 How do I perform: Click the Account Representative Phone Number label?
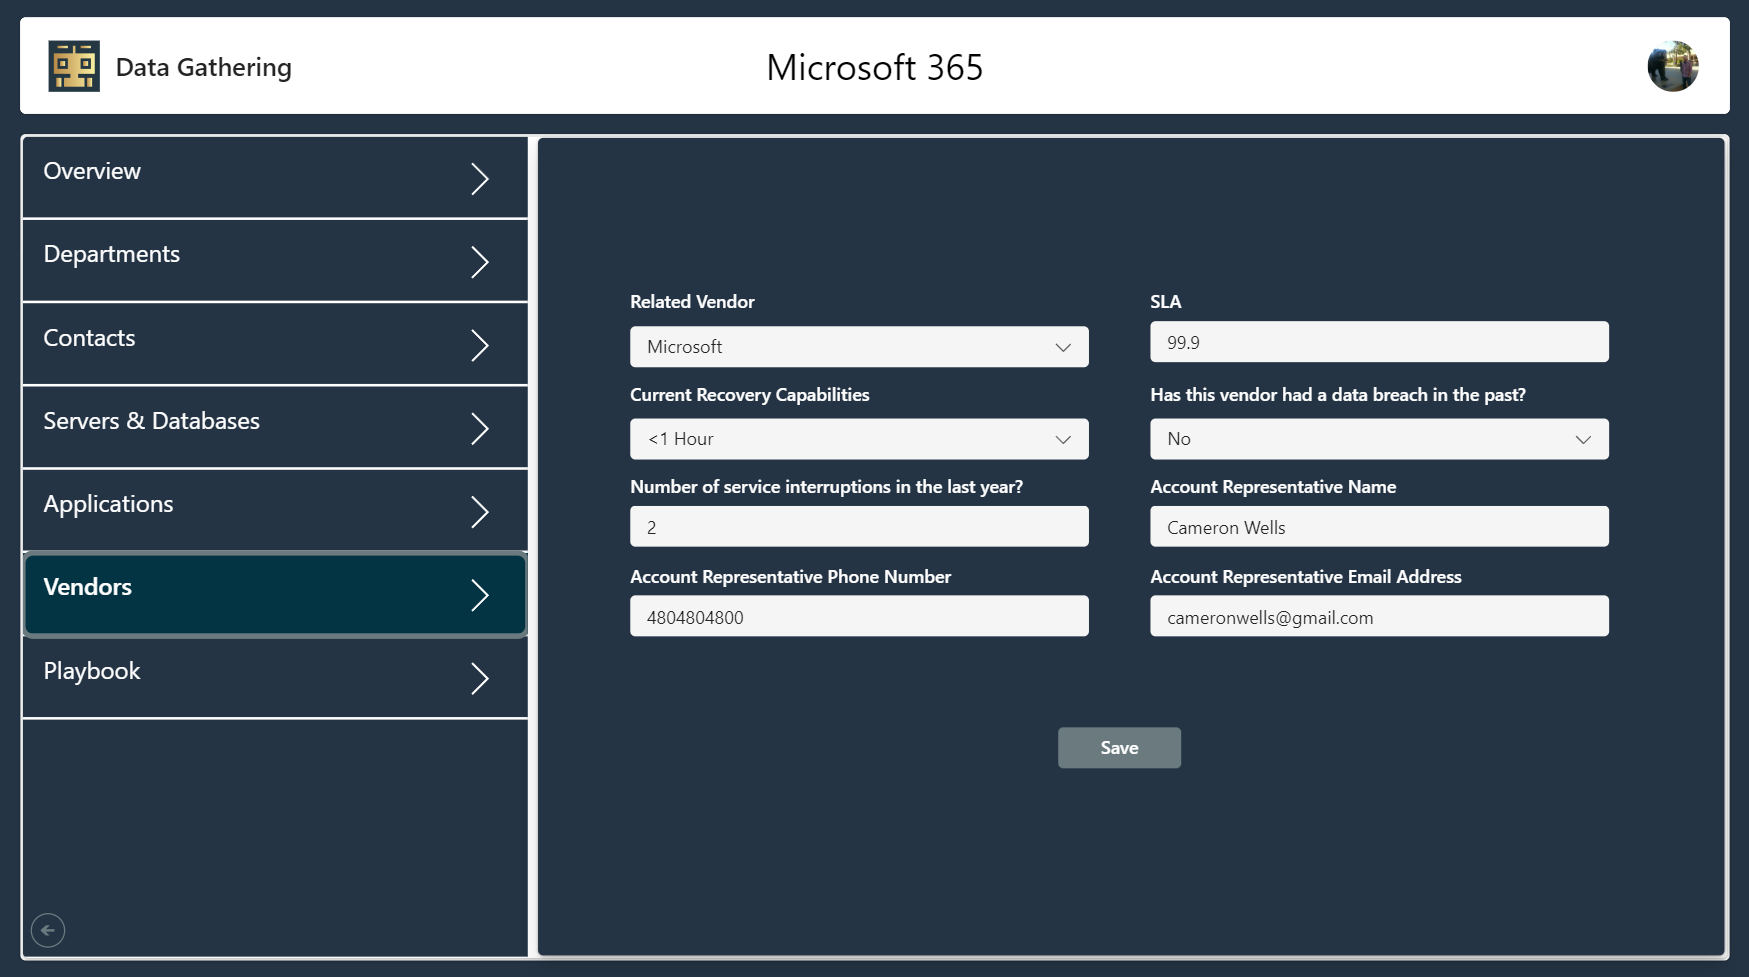[790, 577]
